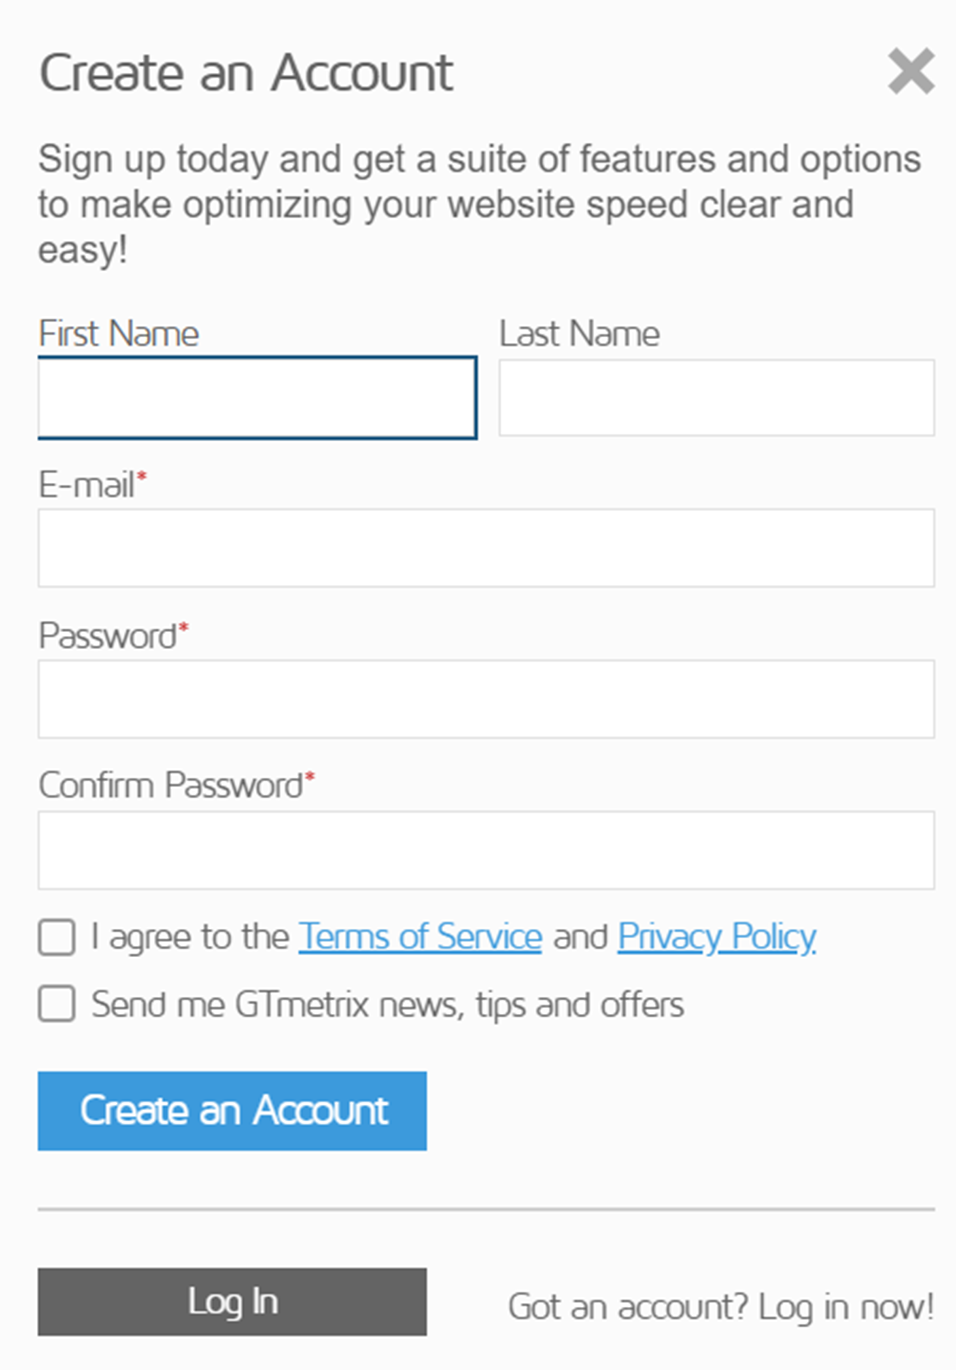The image size is (956, 1370).
Task: Click the Password input box
Action: point(486,699)
